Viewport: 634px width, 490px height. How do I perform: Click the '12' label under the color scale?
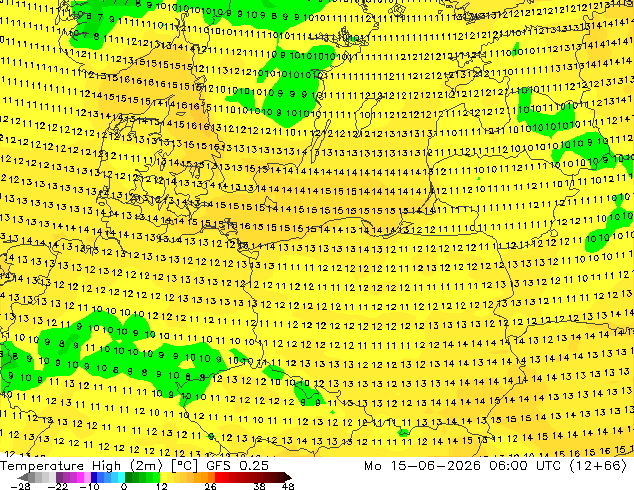pyautogui.click(x=162, y=486)
